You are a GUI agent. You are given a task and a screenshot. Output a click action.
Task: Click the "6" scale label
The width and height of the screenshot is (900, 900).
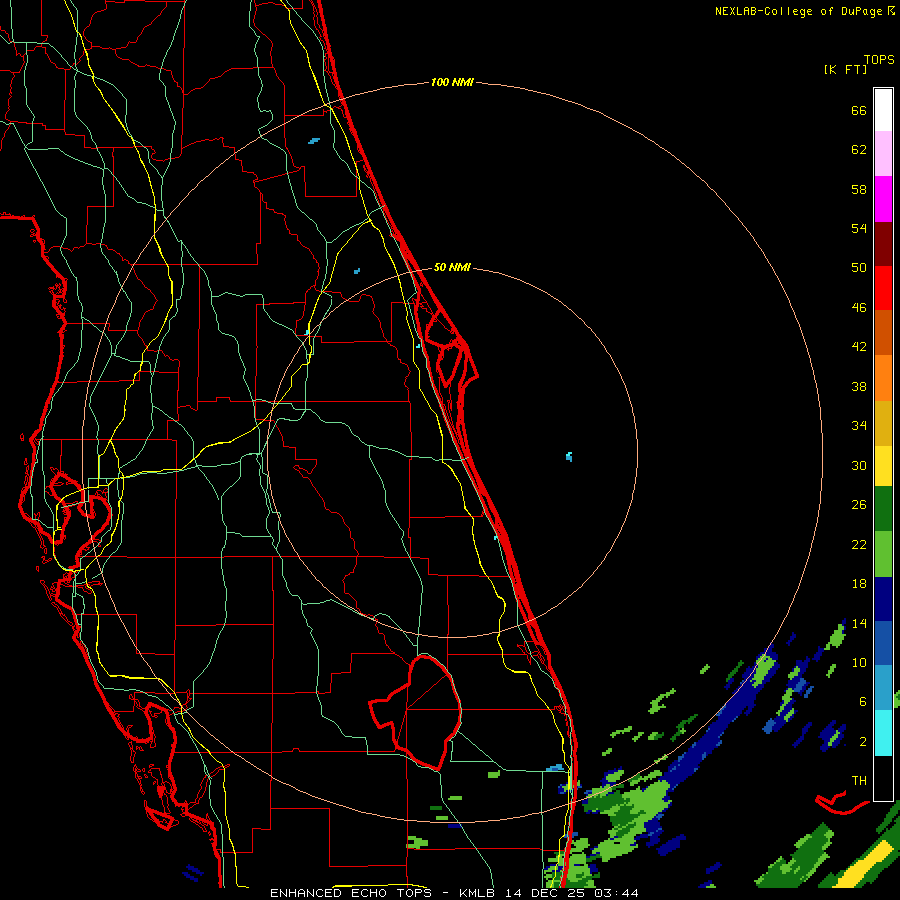[862, 702]
